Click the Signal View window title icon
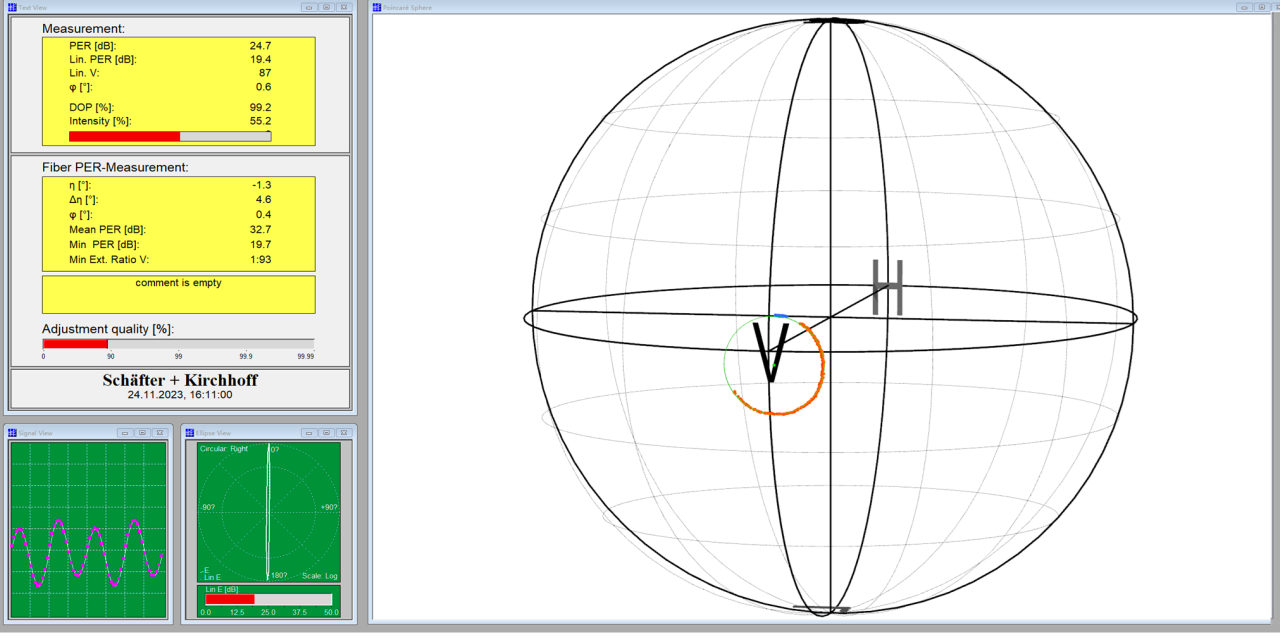The image size is (1280, 639). [x=12, y=433]
